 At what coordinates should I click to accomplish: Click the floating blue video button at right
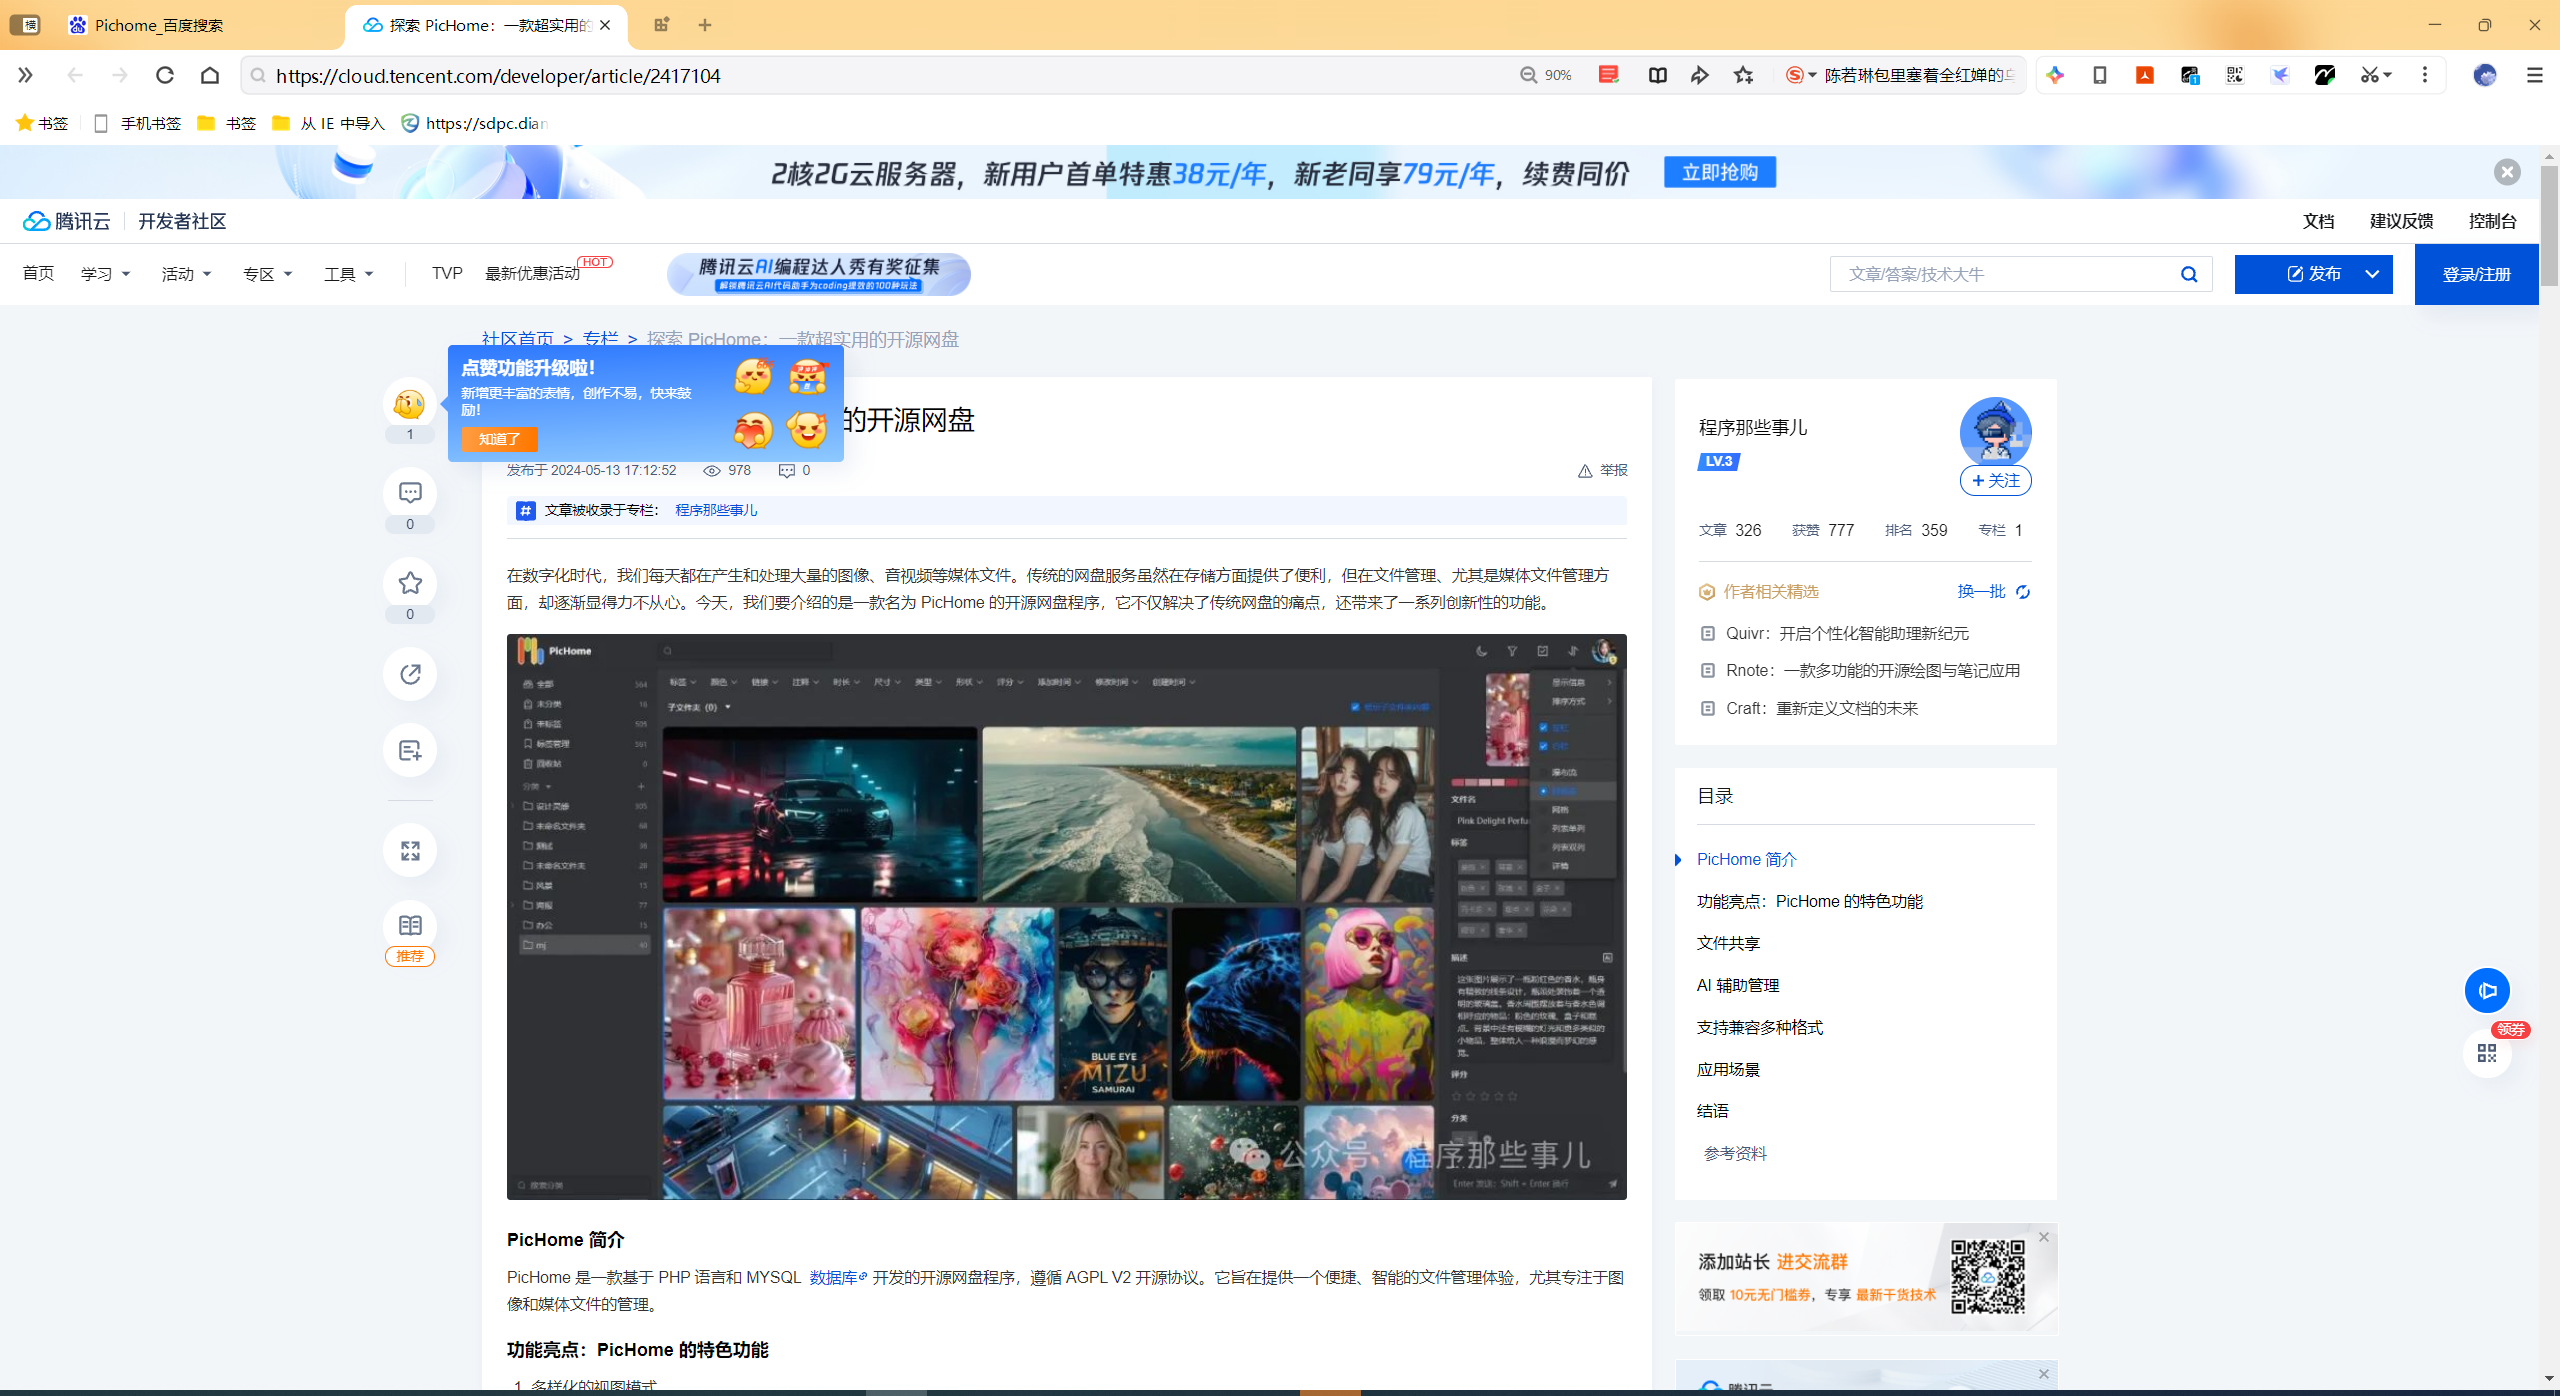click(x=2487, y=990)
